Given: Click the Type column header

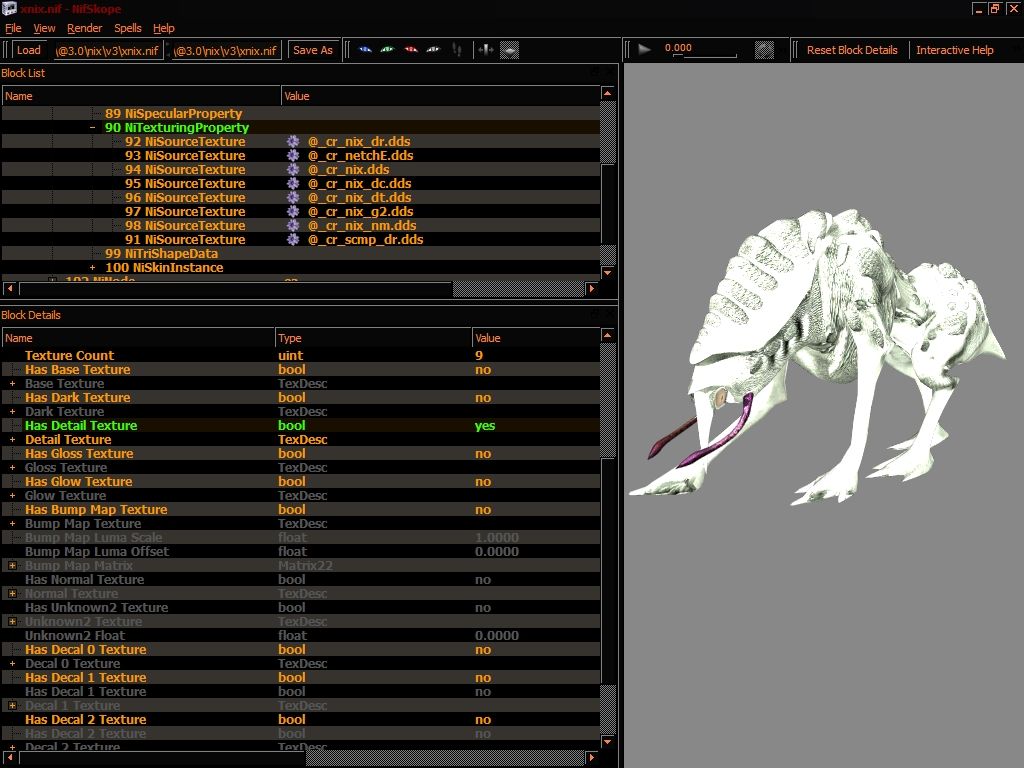Looking at the screenshot, I should pos(373,338).
